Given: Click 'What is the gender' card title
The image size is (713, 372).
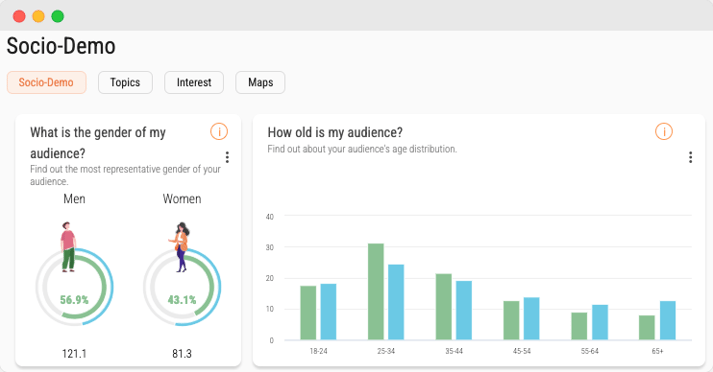Looking at the screenshot, I should click(x=98, y=143).
